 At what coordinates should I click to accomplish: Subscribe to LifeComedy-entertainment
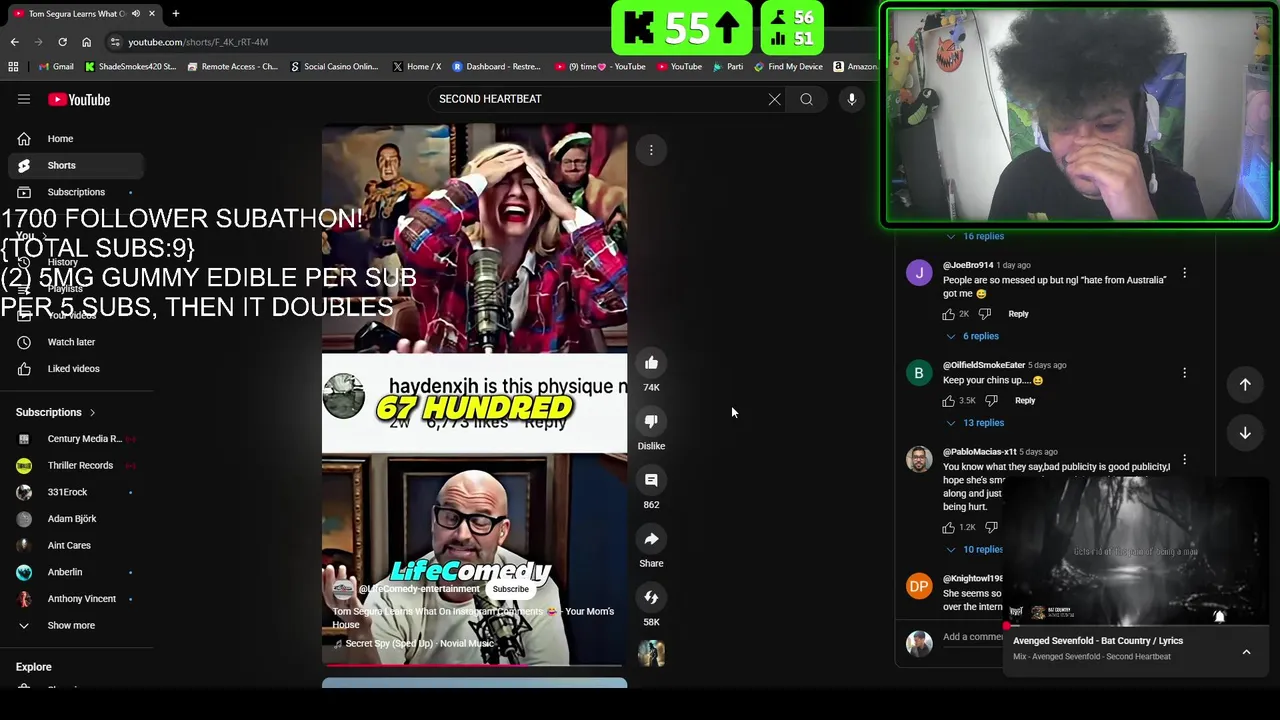coord(510,589)
